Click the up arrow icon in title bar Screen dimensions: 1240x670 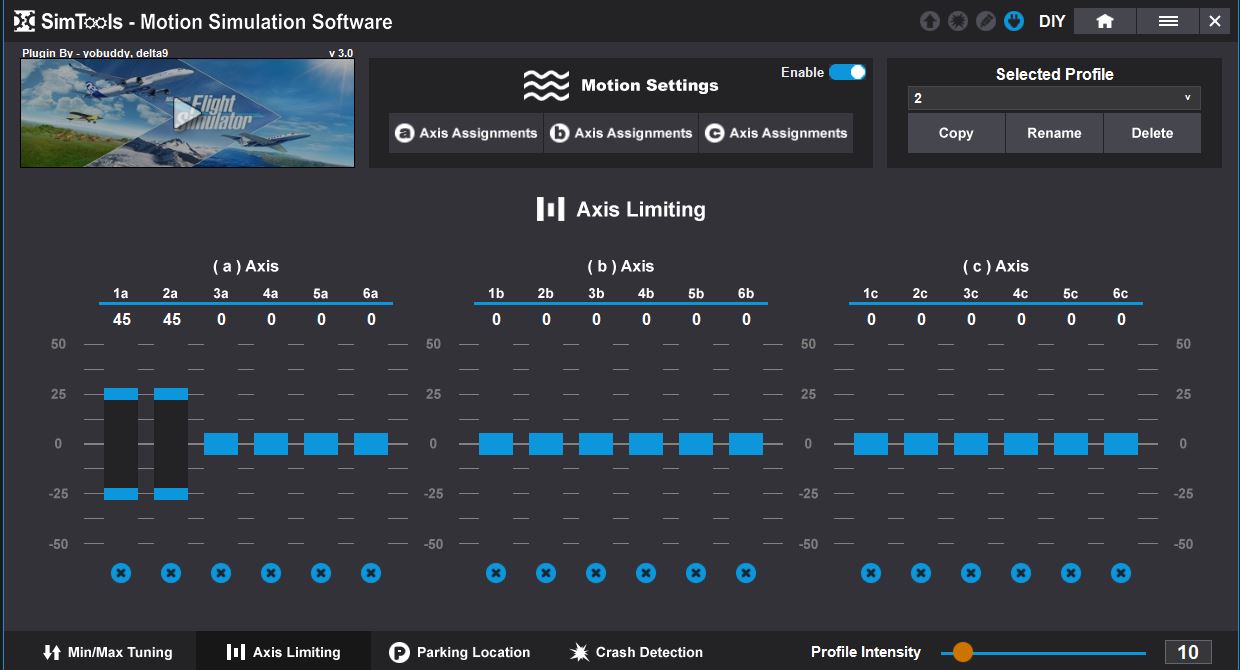[x=930, y=21]
